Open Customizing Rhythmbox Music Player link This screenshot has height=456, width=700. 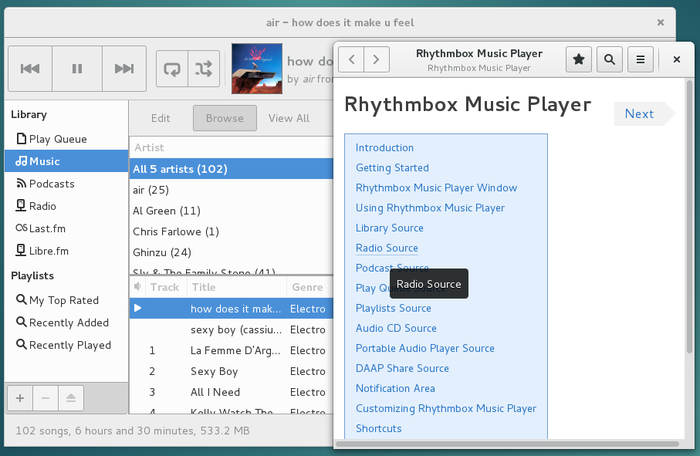pyautogui.click(x=446, y=409)
